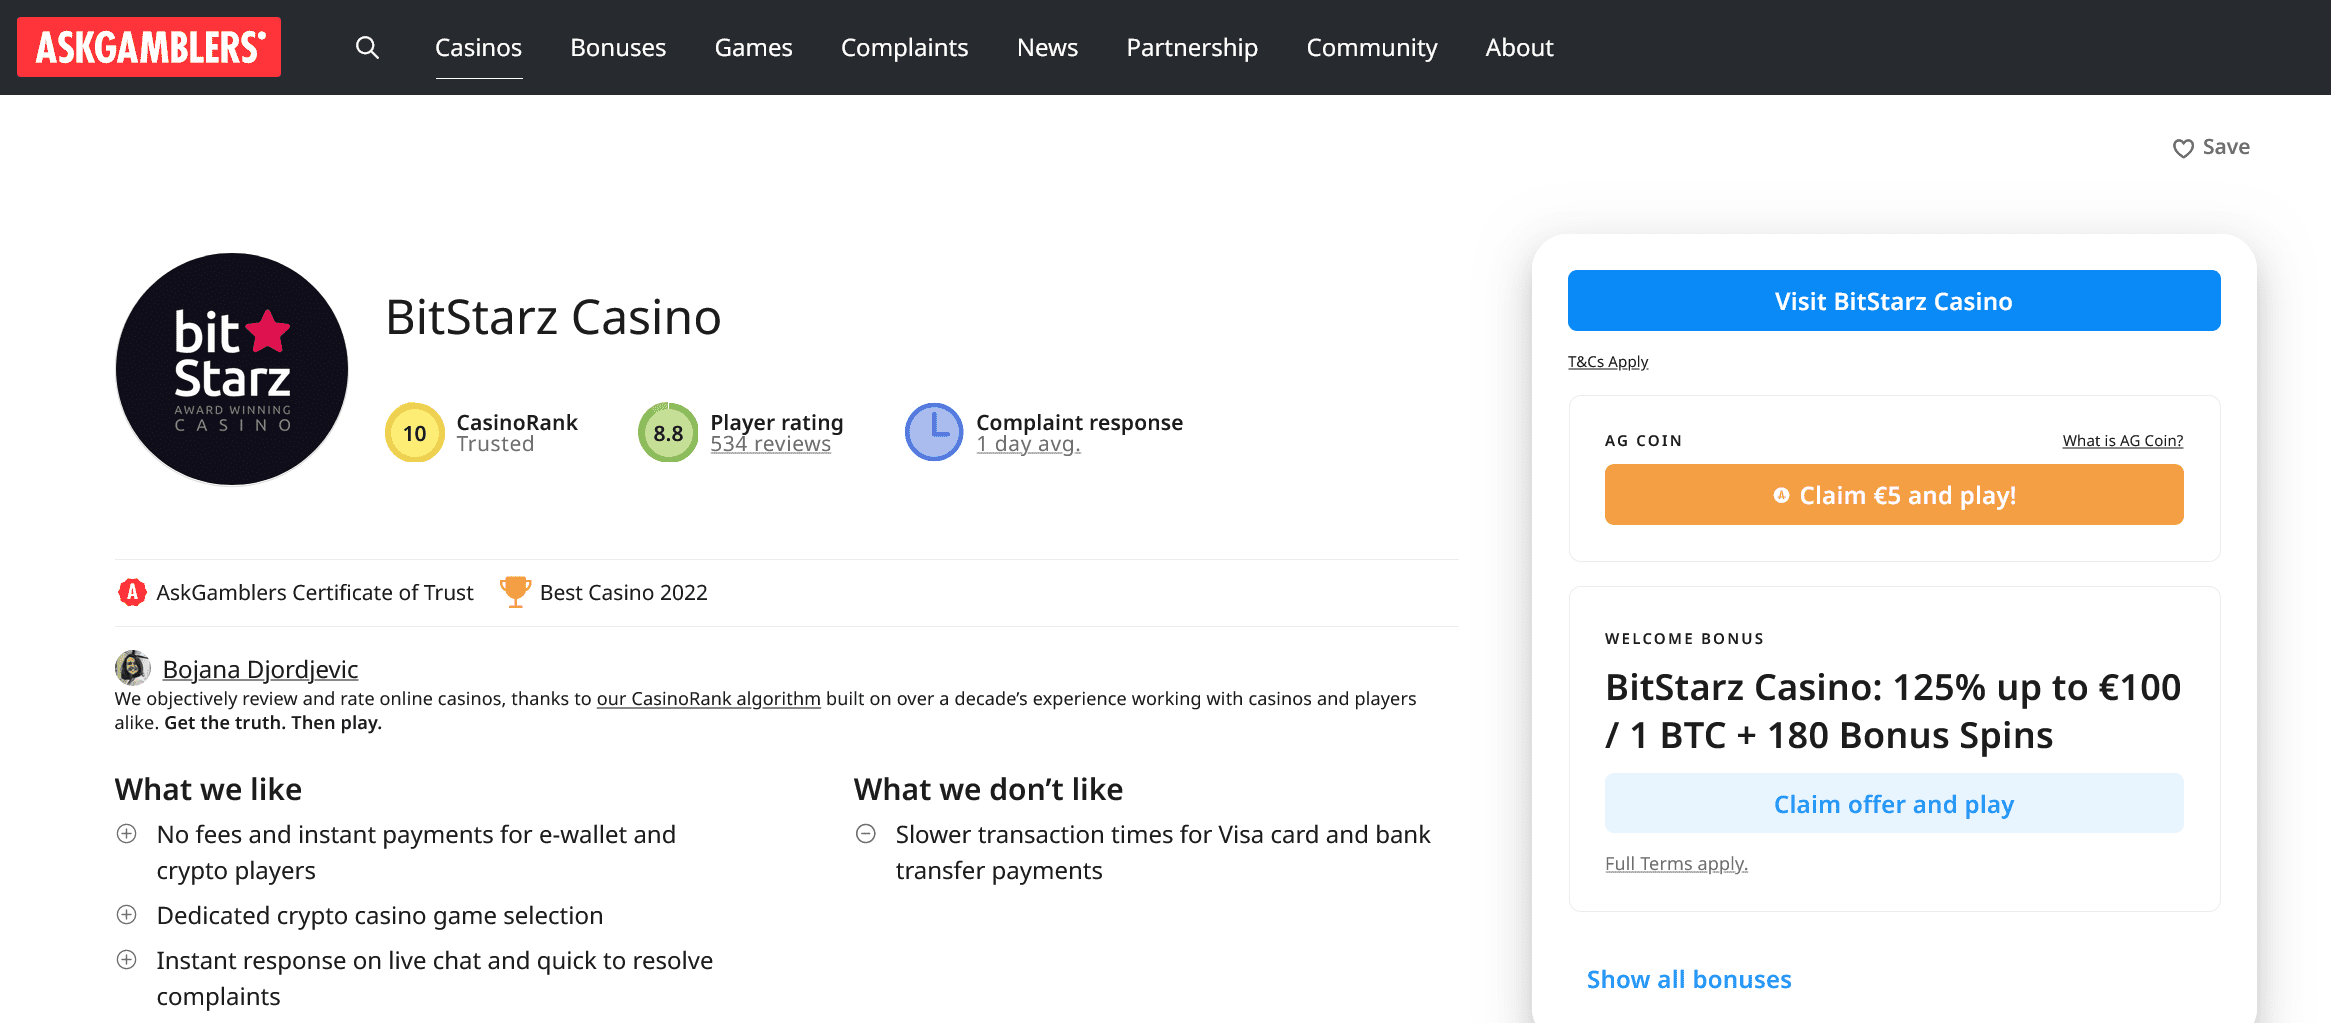Click the coin icon inside the Claim €5 button

tap(1781, 495)
